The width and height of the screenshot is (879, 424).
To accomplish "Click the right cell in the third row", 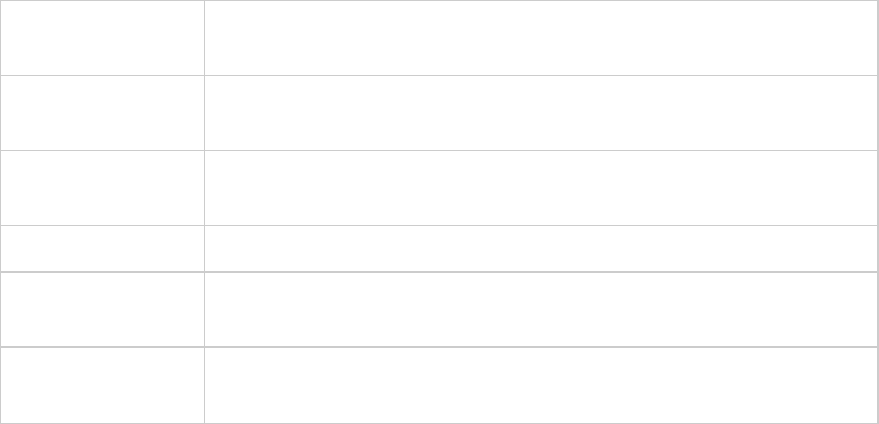I will [540, 188].
